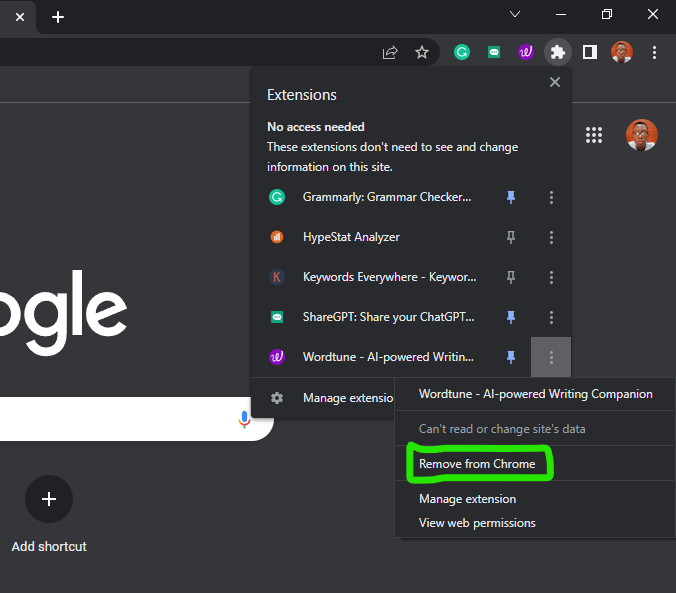Open the Extensions puzzle-piece menu
Viewport: 676px width, 593px height.
click(x=557, y=52)
